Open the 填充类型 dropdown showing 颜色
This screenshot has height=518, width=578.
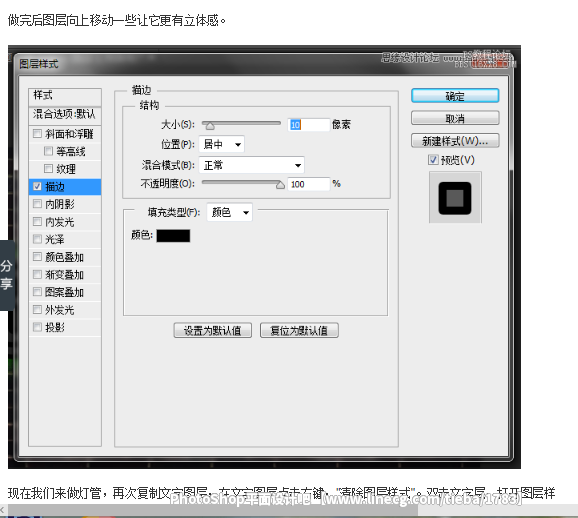(230, 212)
